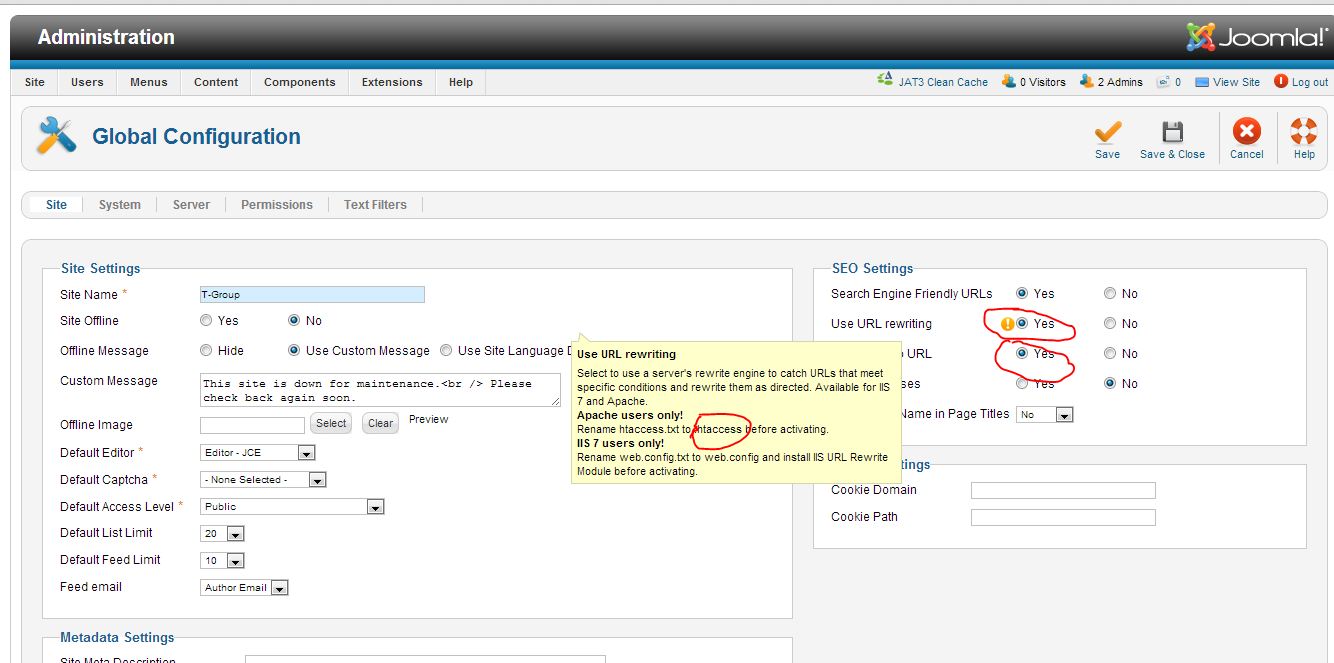Open the Default Captcha dropdown
1334x663 pixels.
[263, 480]
